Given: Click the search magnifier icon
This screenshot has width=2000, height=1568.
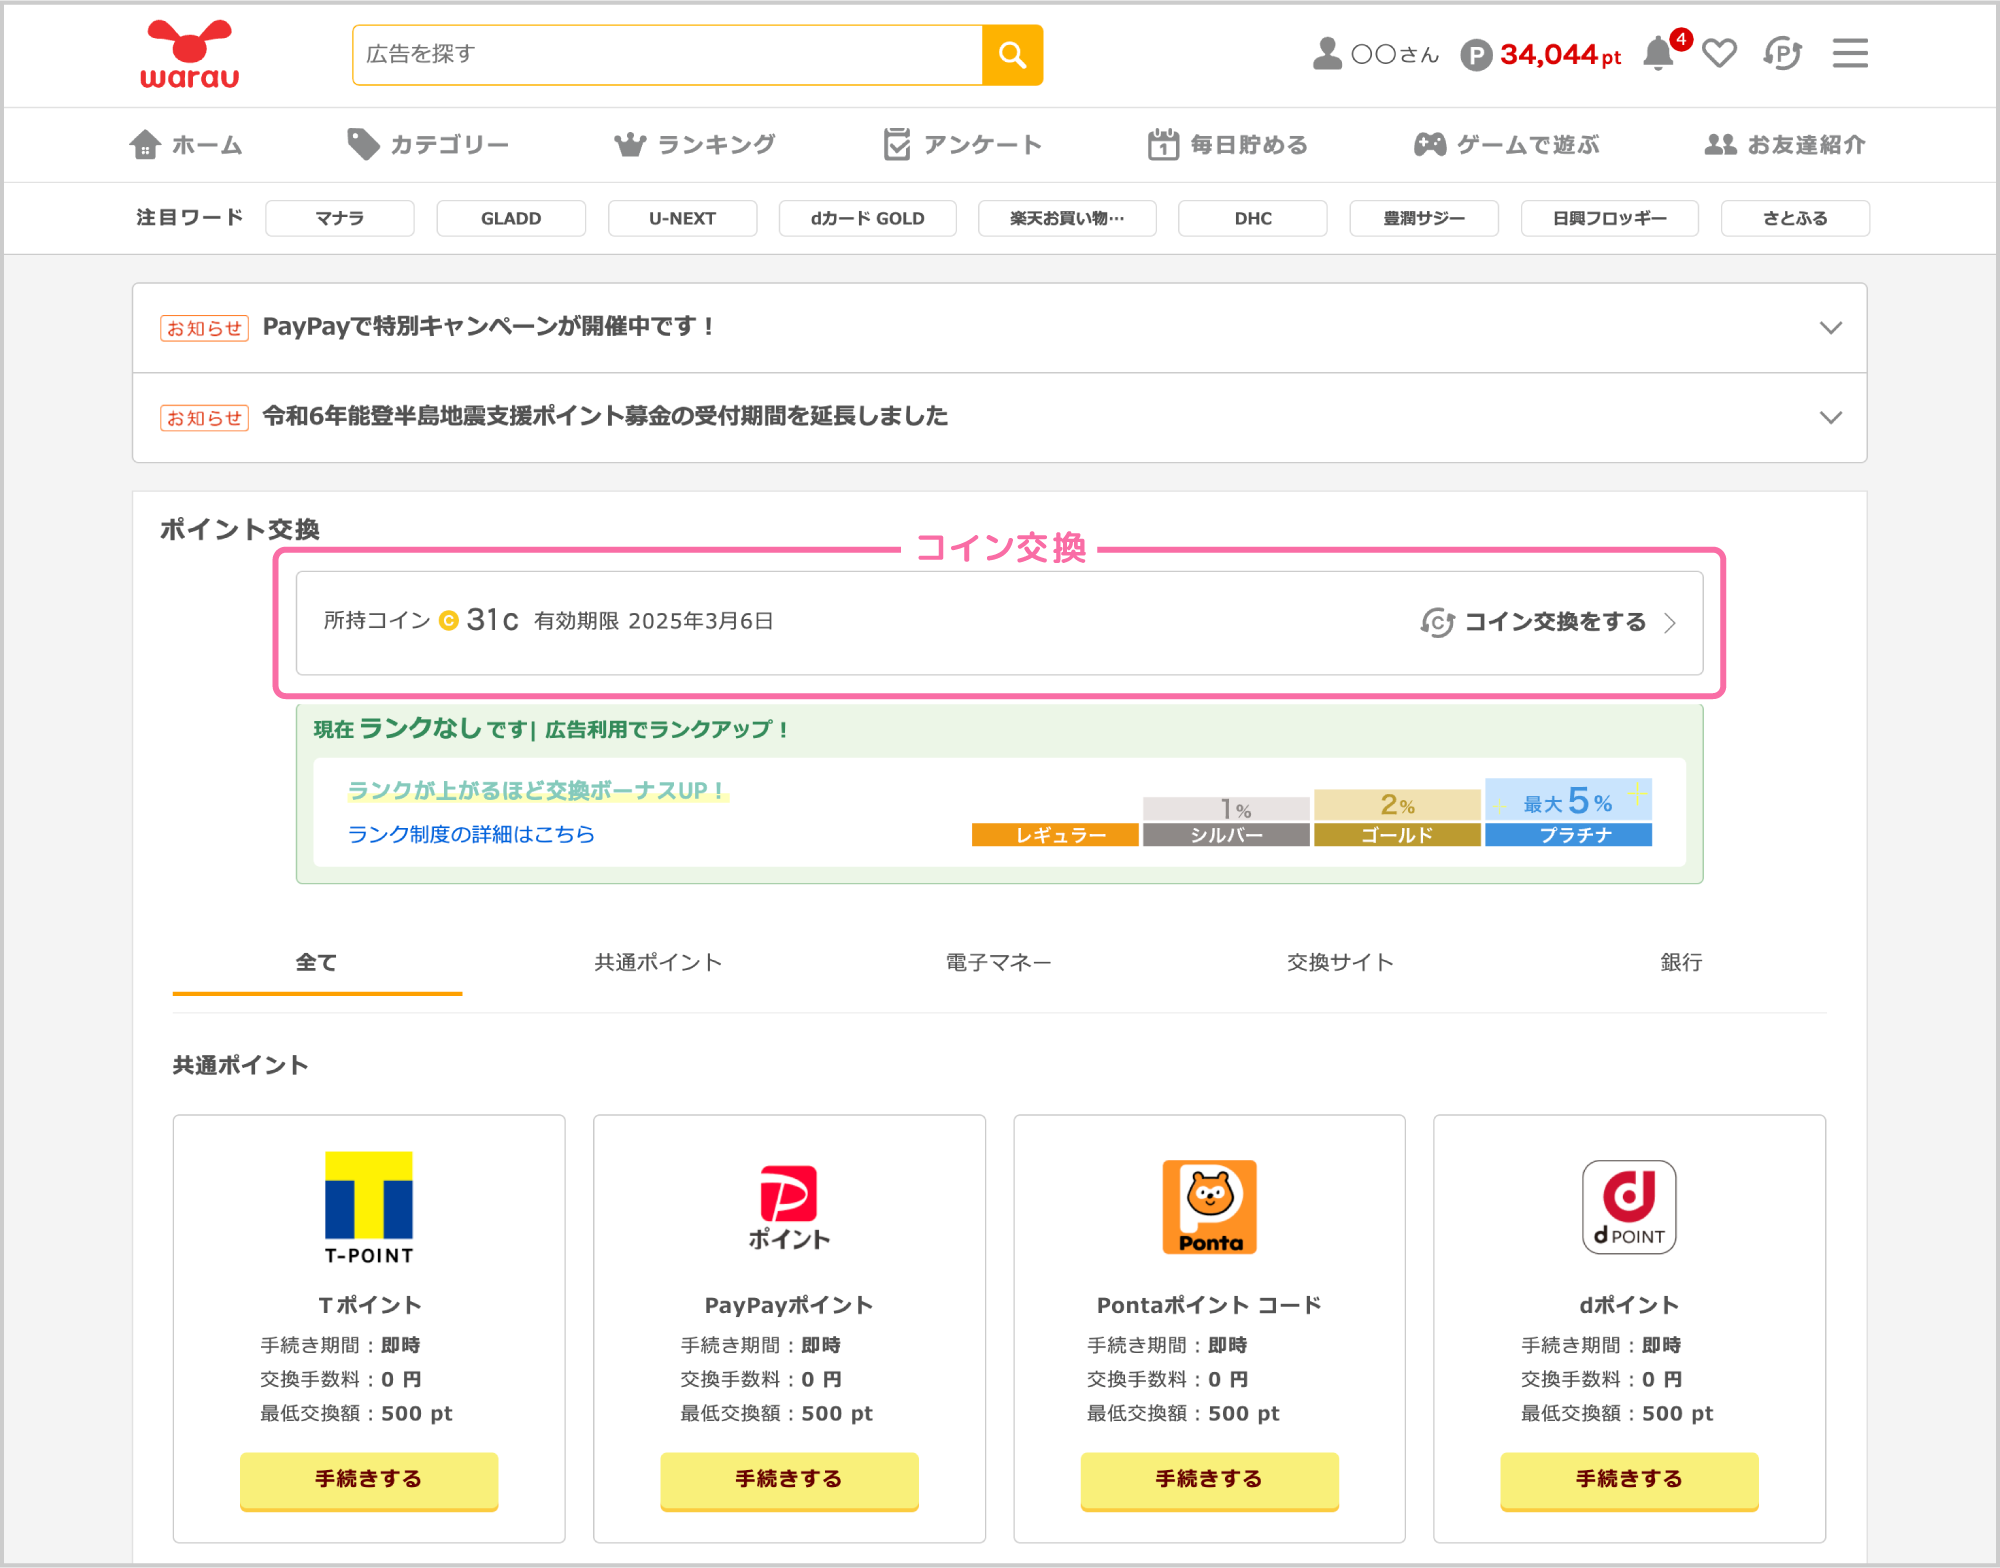Looking at the screenshot, I should (1012, 54).
